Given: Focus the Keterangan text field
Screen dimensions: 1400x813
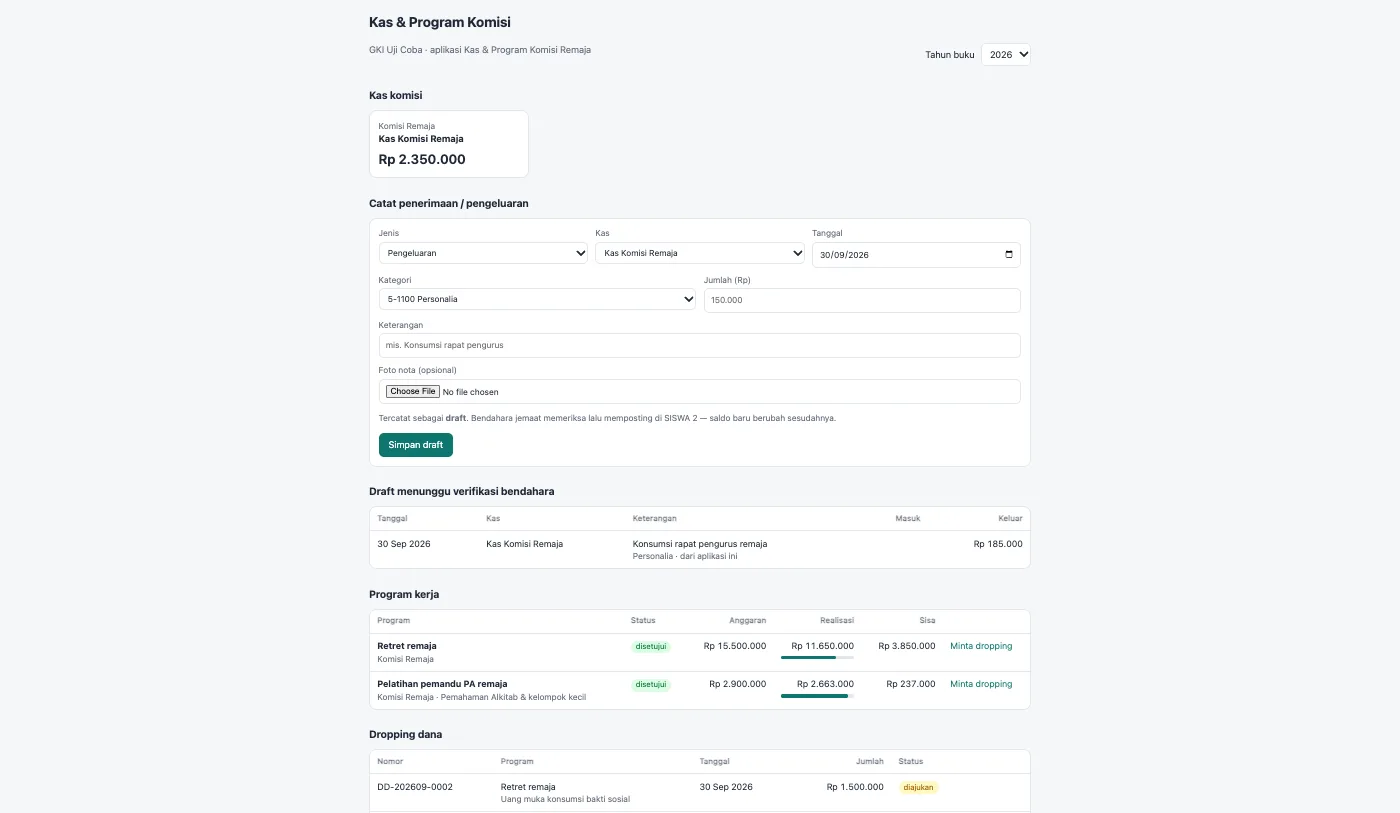Looking at the screenshot, I should [x=700, y=345].
